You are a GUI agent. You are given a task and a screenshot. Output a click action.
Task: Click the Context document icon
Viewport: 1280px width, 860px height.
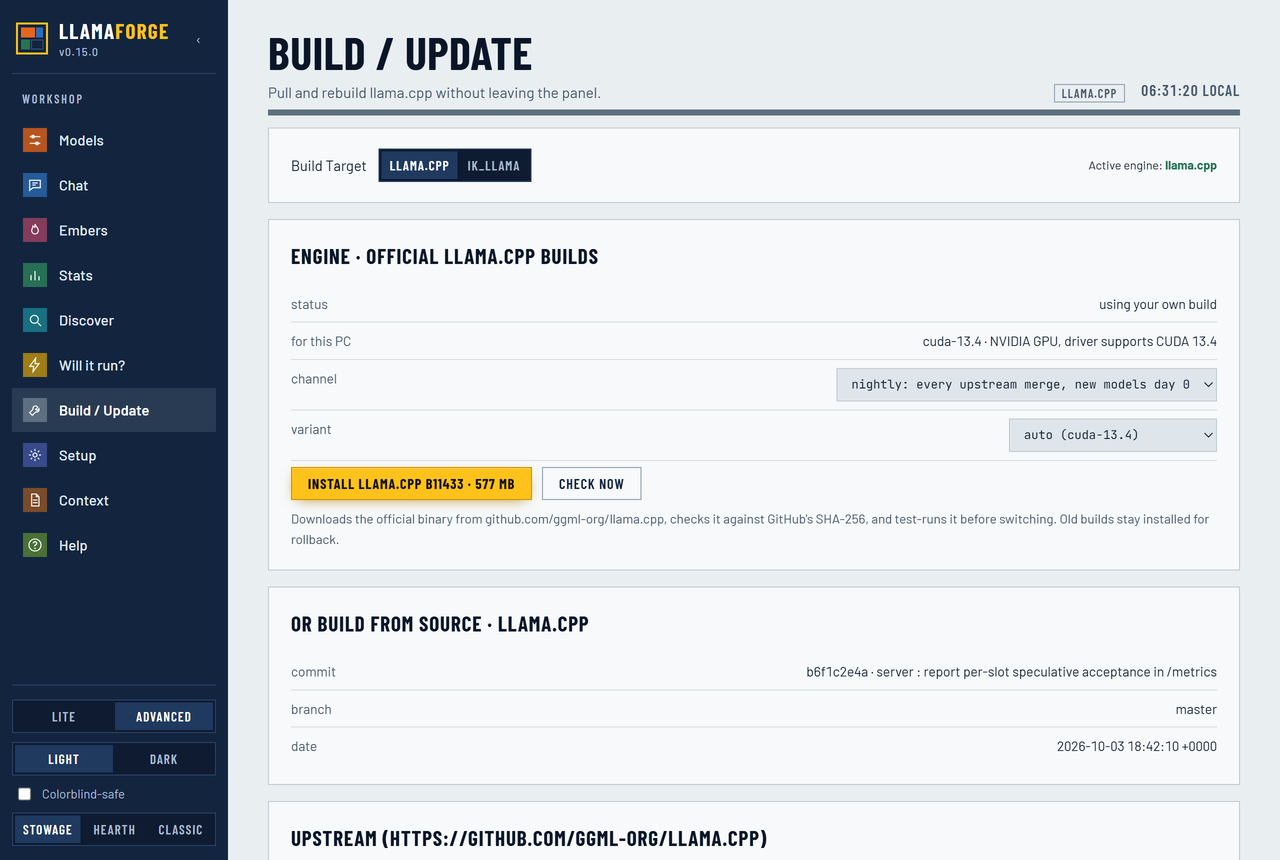coord(35,500)
